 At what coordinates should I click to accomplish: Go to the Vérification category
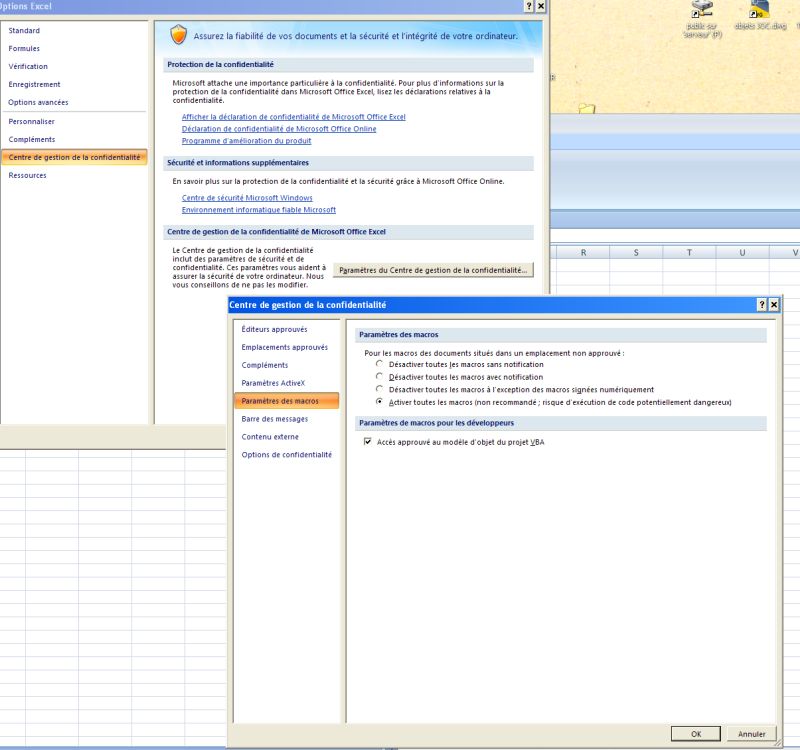point(74,66)
